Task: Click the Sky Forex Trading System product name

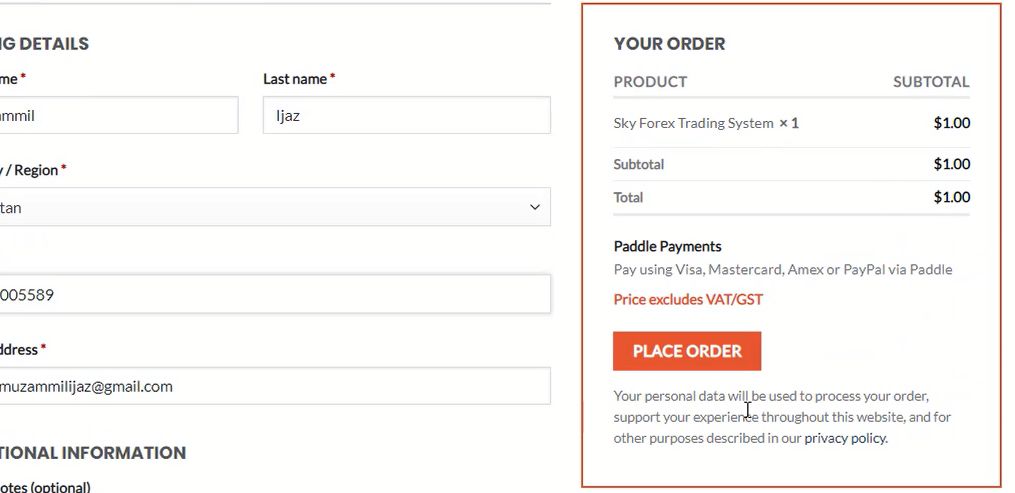Action: tap(693, 123)
